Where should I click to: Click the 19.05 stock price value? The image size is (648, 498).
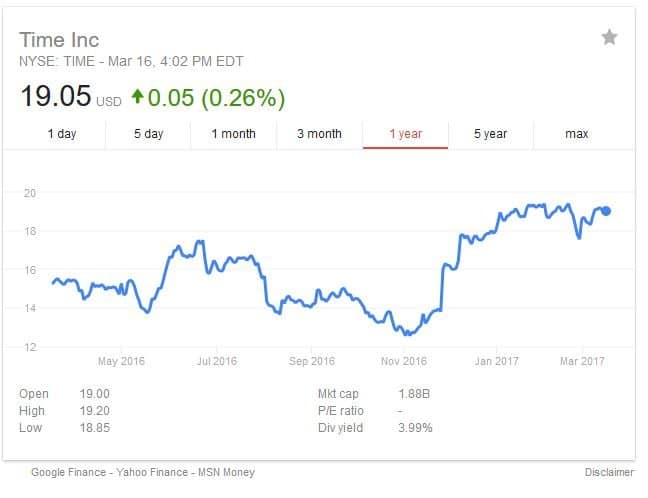tap(55, 96)
